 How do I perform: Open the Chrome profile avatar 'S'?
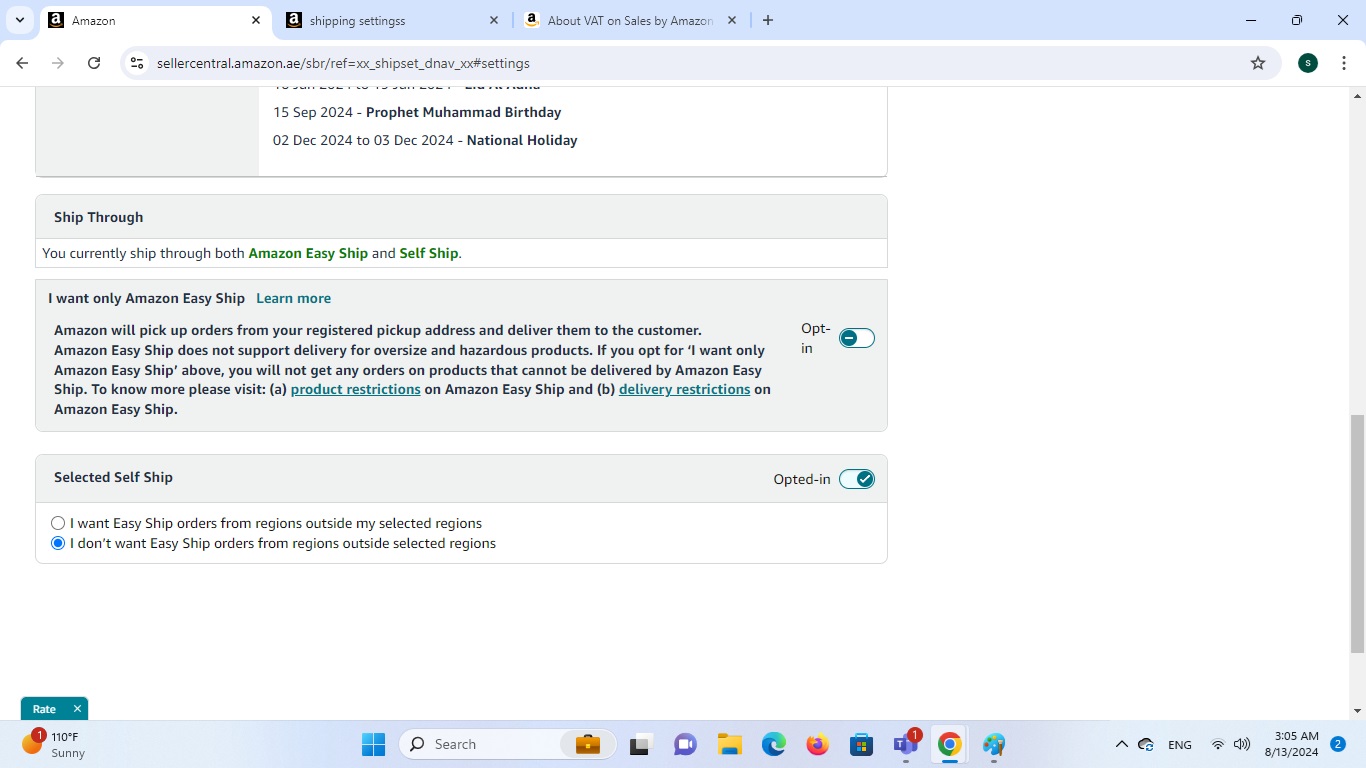[1308, 63]
